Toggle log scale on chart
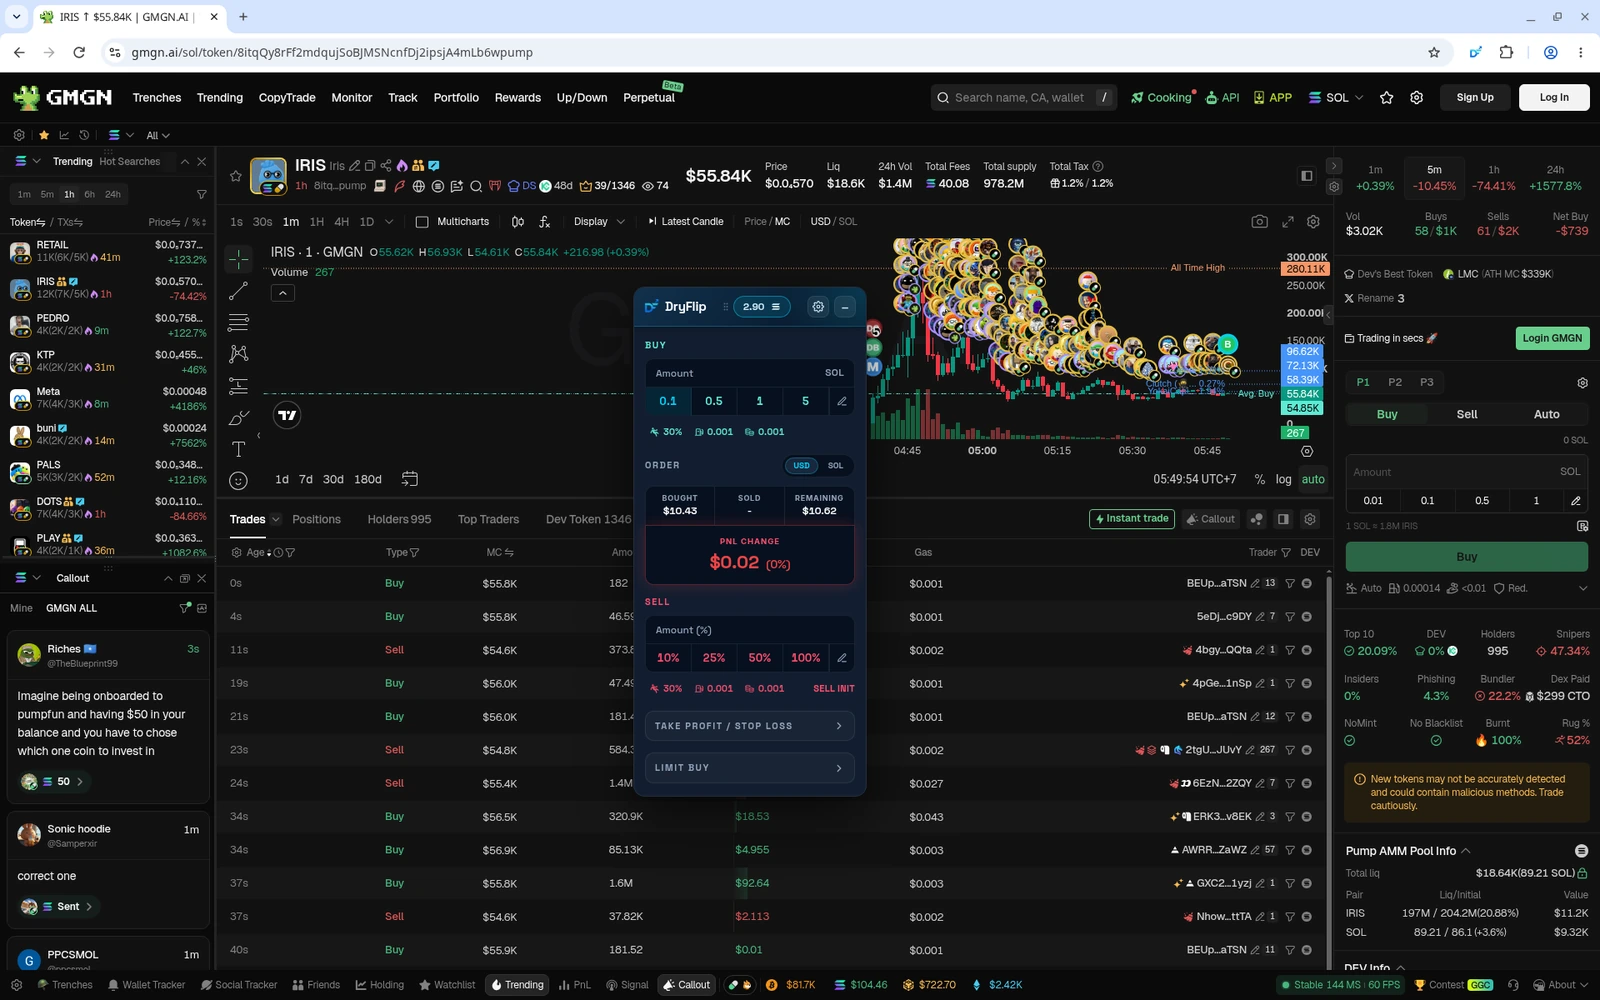 1283,479
